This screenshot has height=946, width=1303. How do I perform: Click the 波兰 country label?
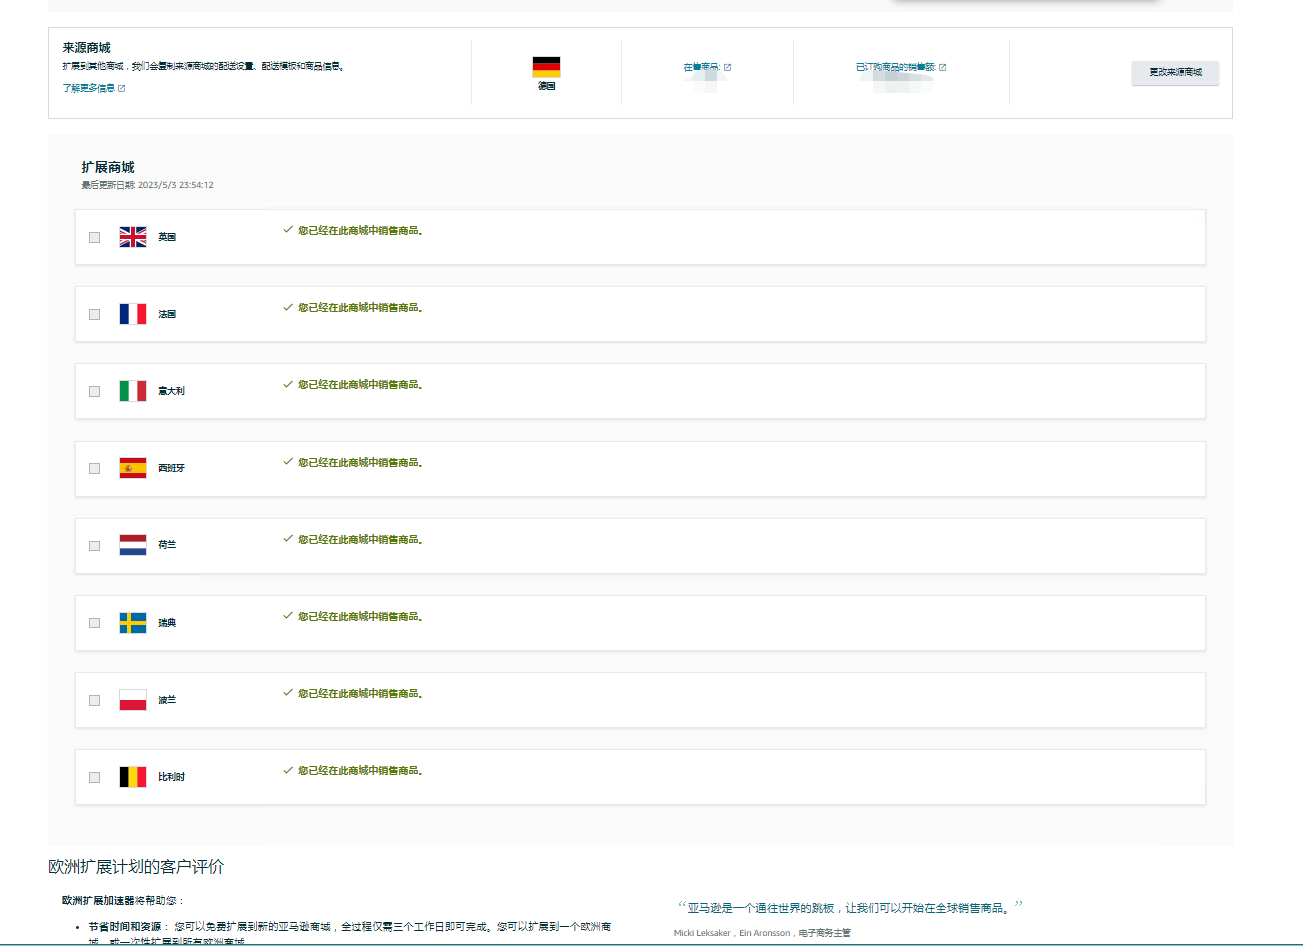(x=167, y=700)
